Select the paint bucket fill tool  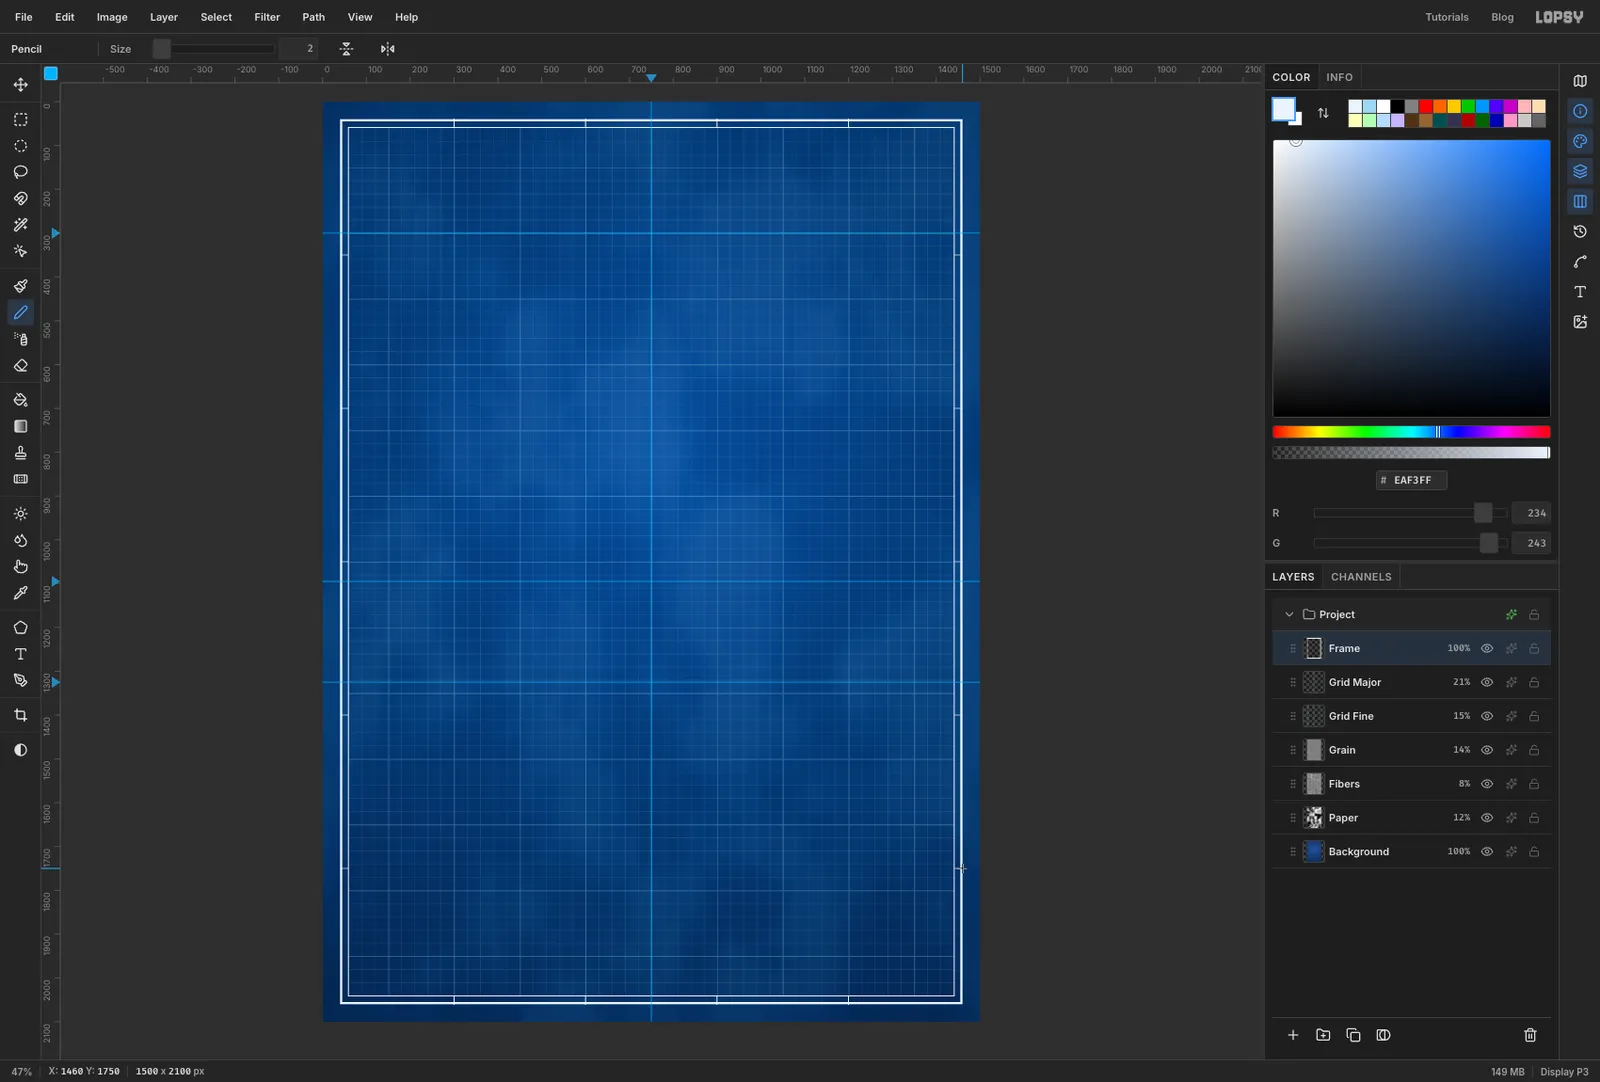(x=20, y=400)
